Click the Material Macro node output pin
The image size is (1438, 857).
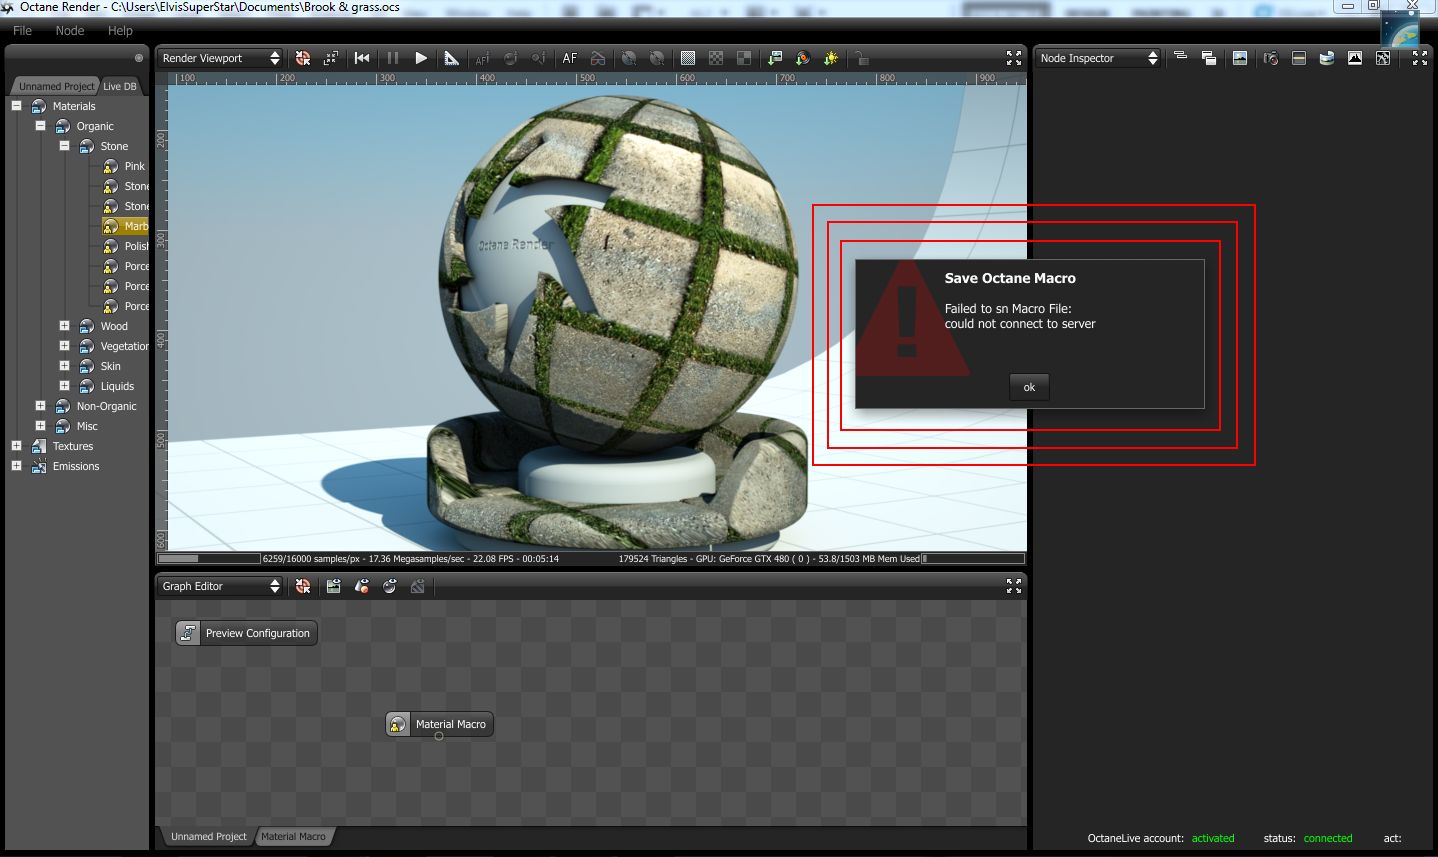click(439, 736)
